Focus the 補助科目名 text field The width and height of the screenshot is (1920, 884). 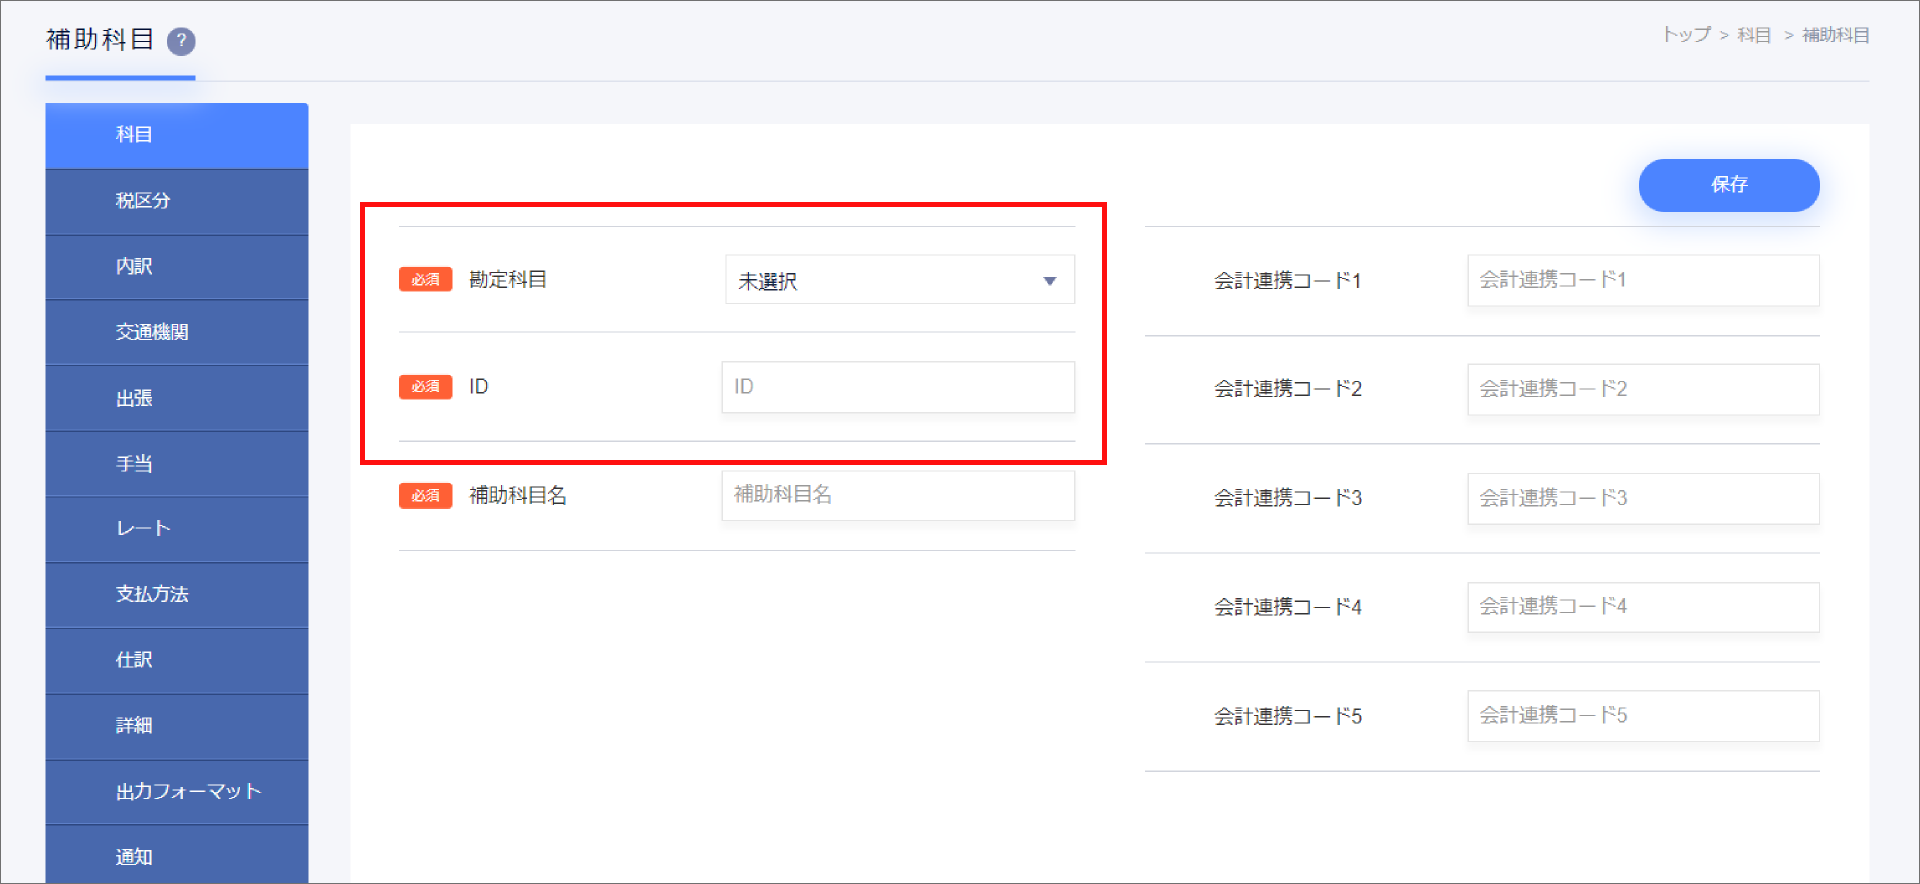[x=897, y=495]
